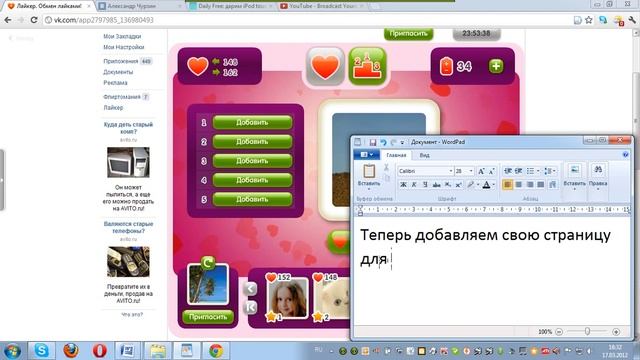Zoom in with plus button in WordPad

click(616, 332)
